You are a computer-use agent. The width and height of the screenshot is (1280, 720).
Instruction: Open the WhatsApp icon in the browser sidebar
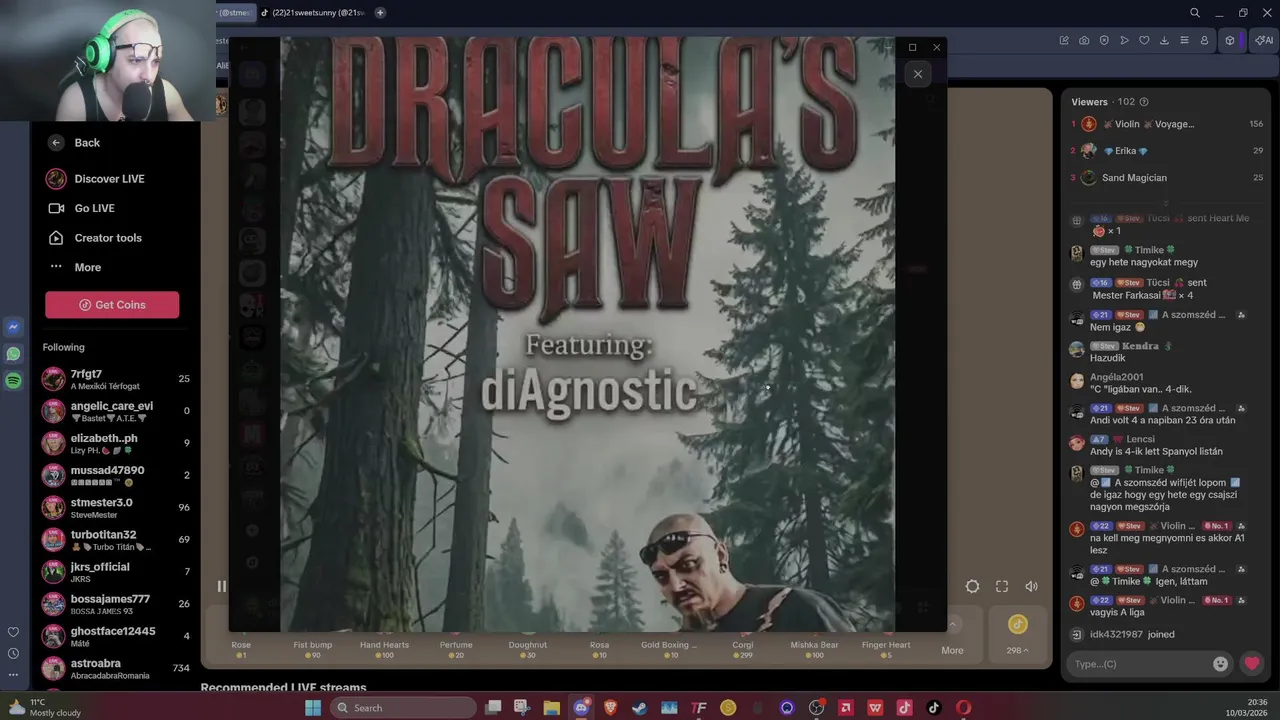[13, 354]
